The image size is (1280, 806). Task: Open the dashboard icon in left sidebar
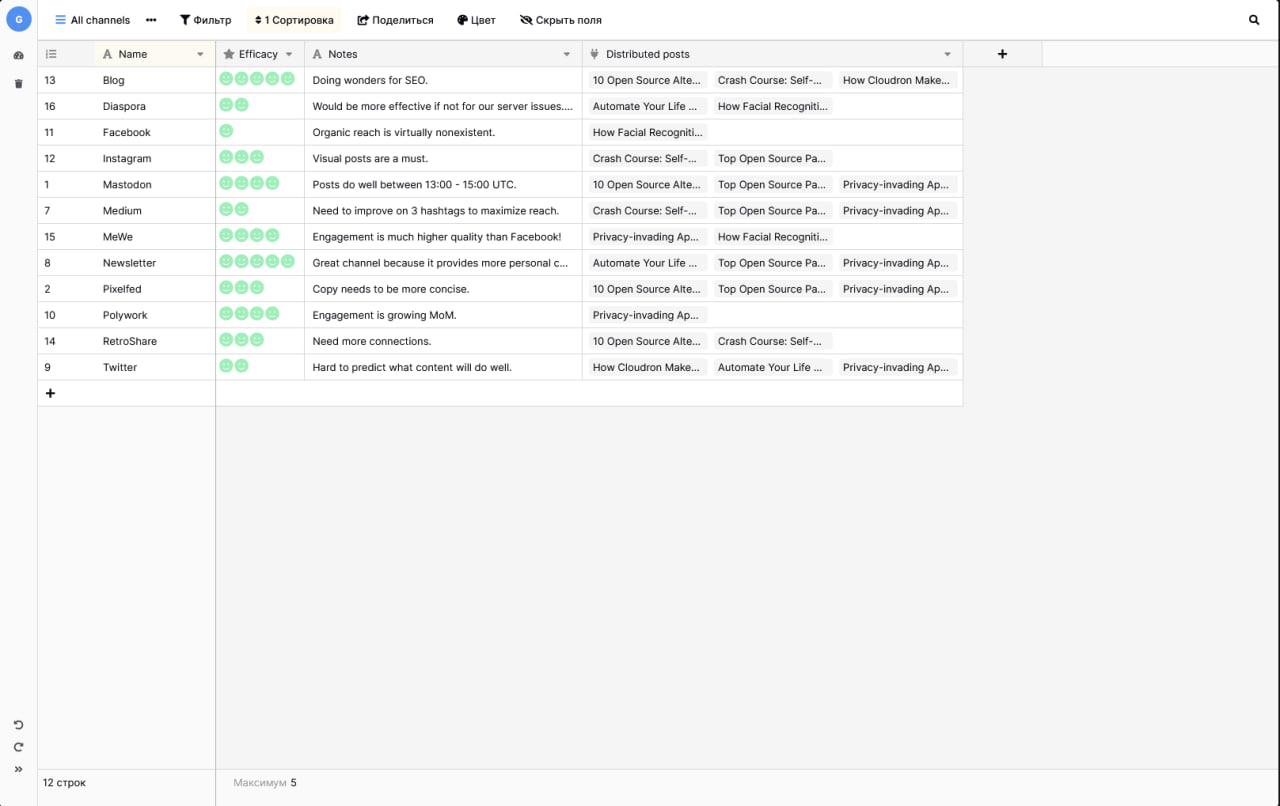click(x=18, y=56)
